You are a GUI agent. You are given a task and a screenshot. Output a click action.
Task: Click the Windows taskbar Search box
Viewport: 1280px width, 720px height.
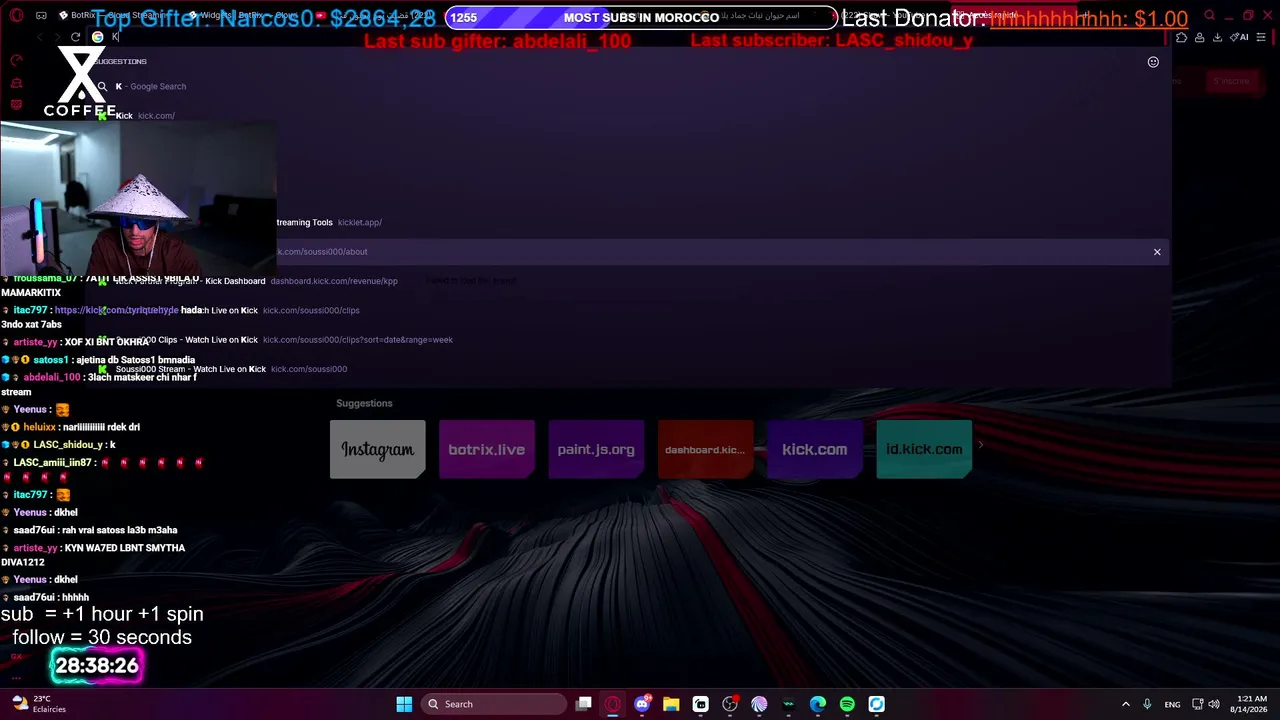pos(494,704)
